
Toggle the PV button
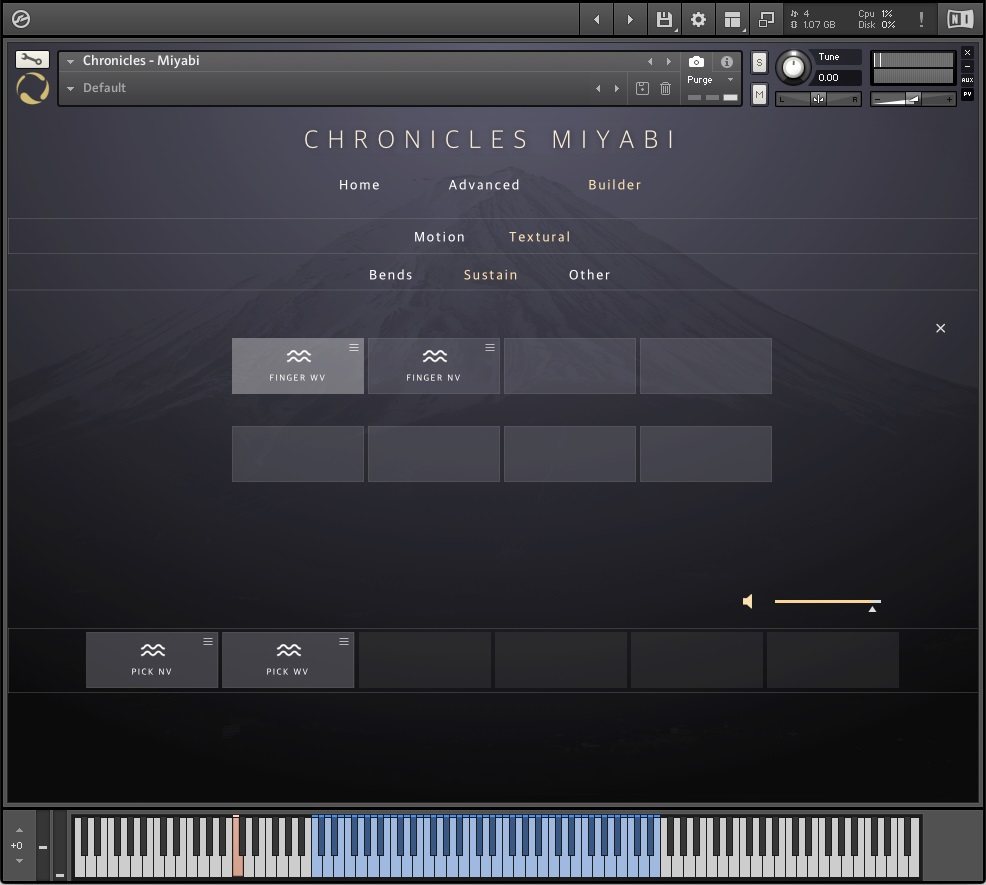[967, 94]
